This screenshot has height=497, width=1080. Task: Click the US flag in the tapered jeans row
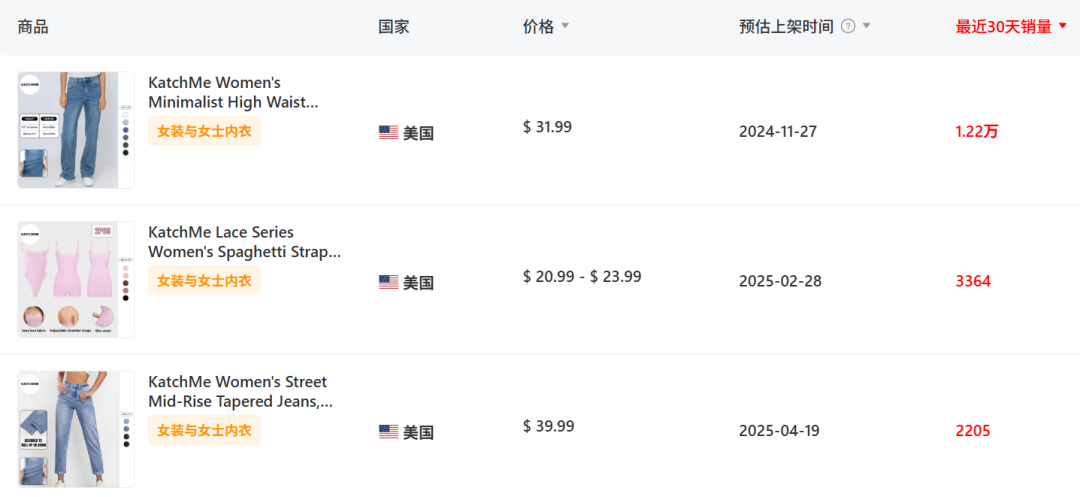pos(389,432)
